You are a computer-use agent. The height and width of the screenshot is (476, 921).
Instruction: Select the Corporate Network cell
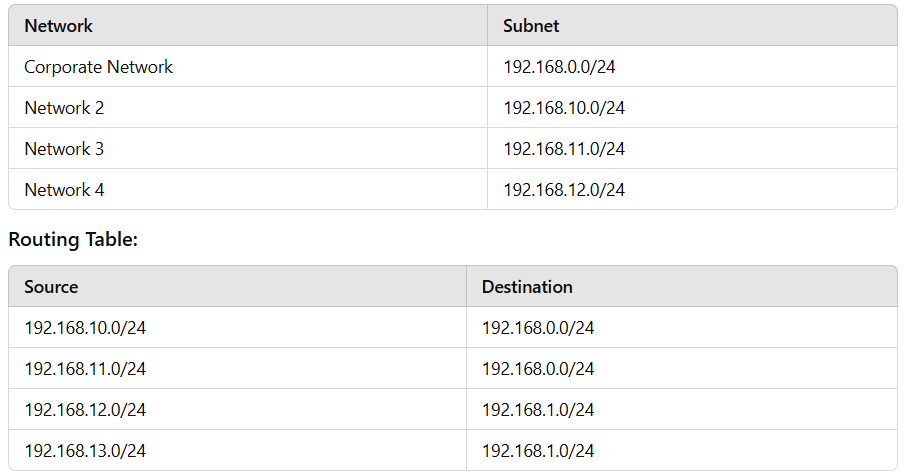98,67
